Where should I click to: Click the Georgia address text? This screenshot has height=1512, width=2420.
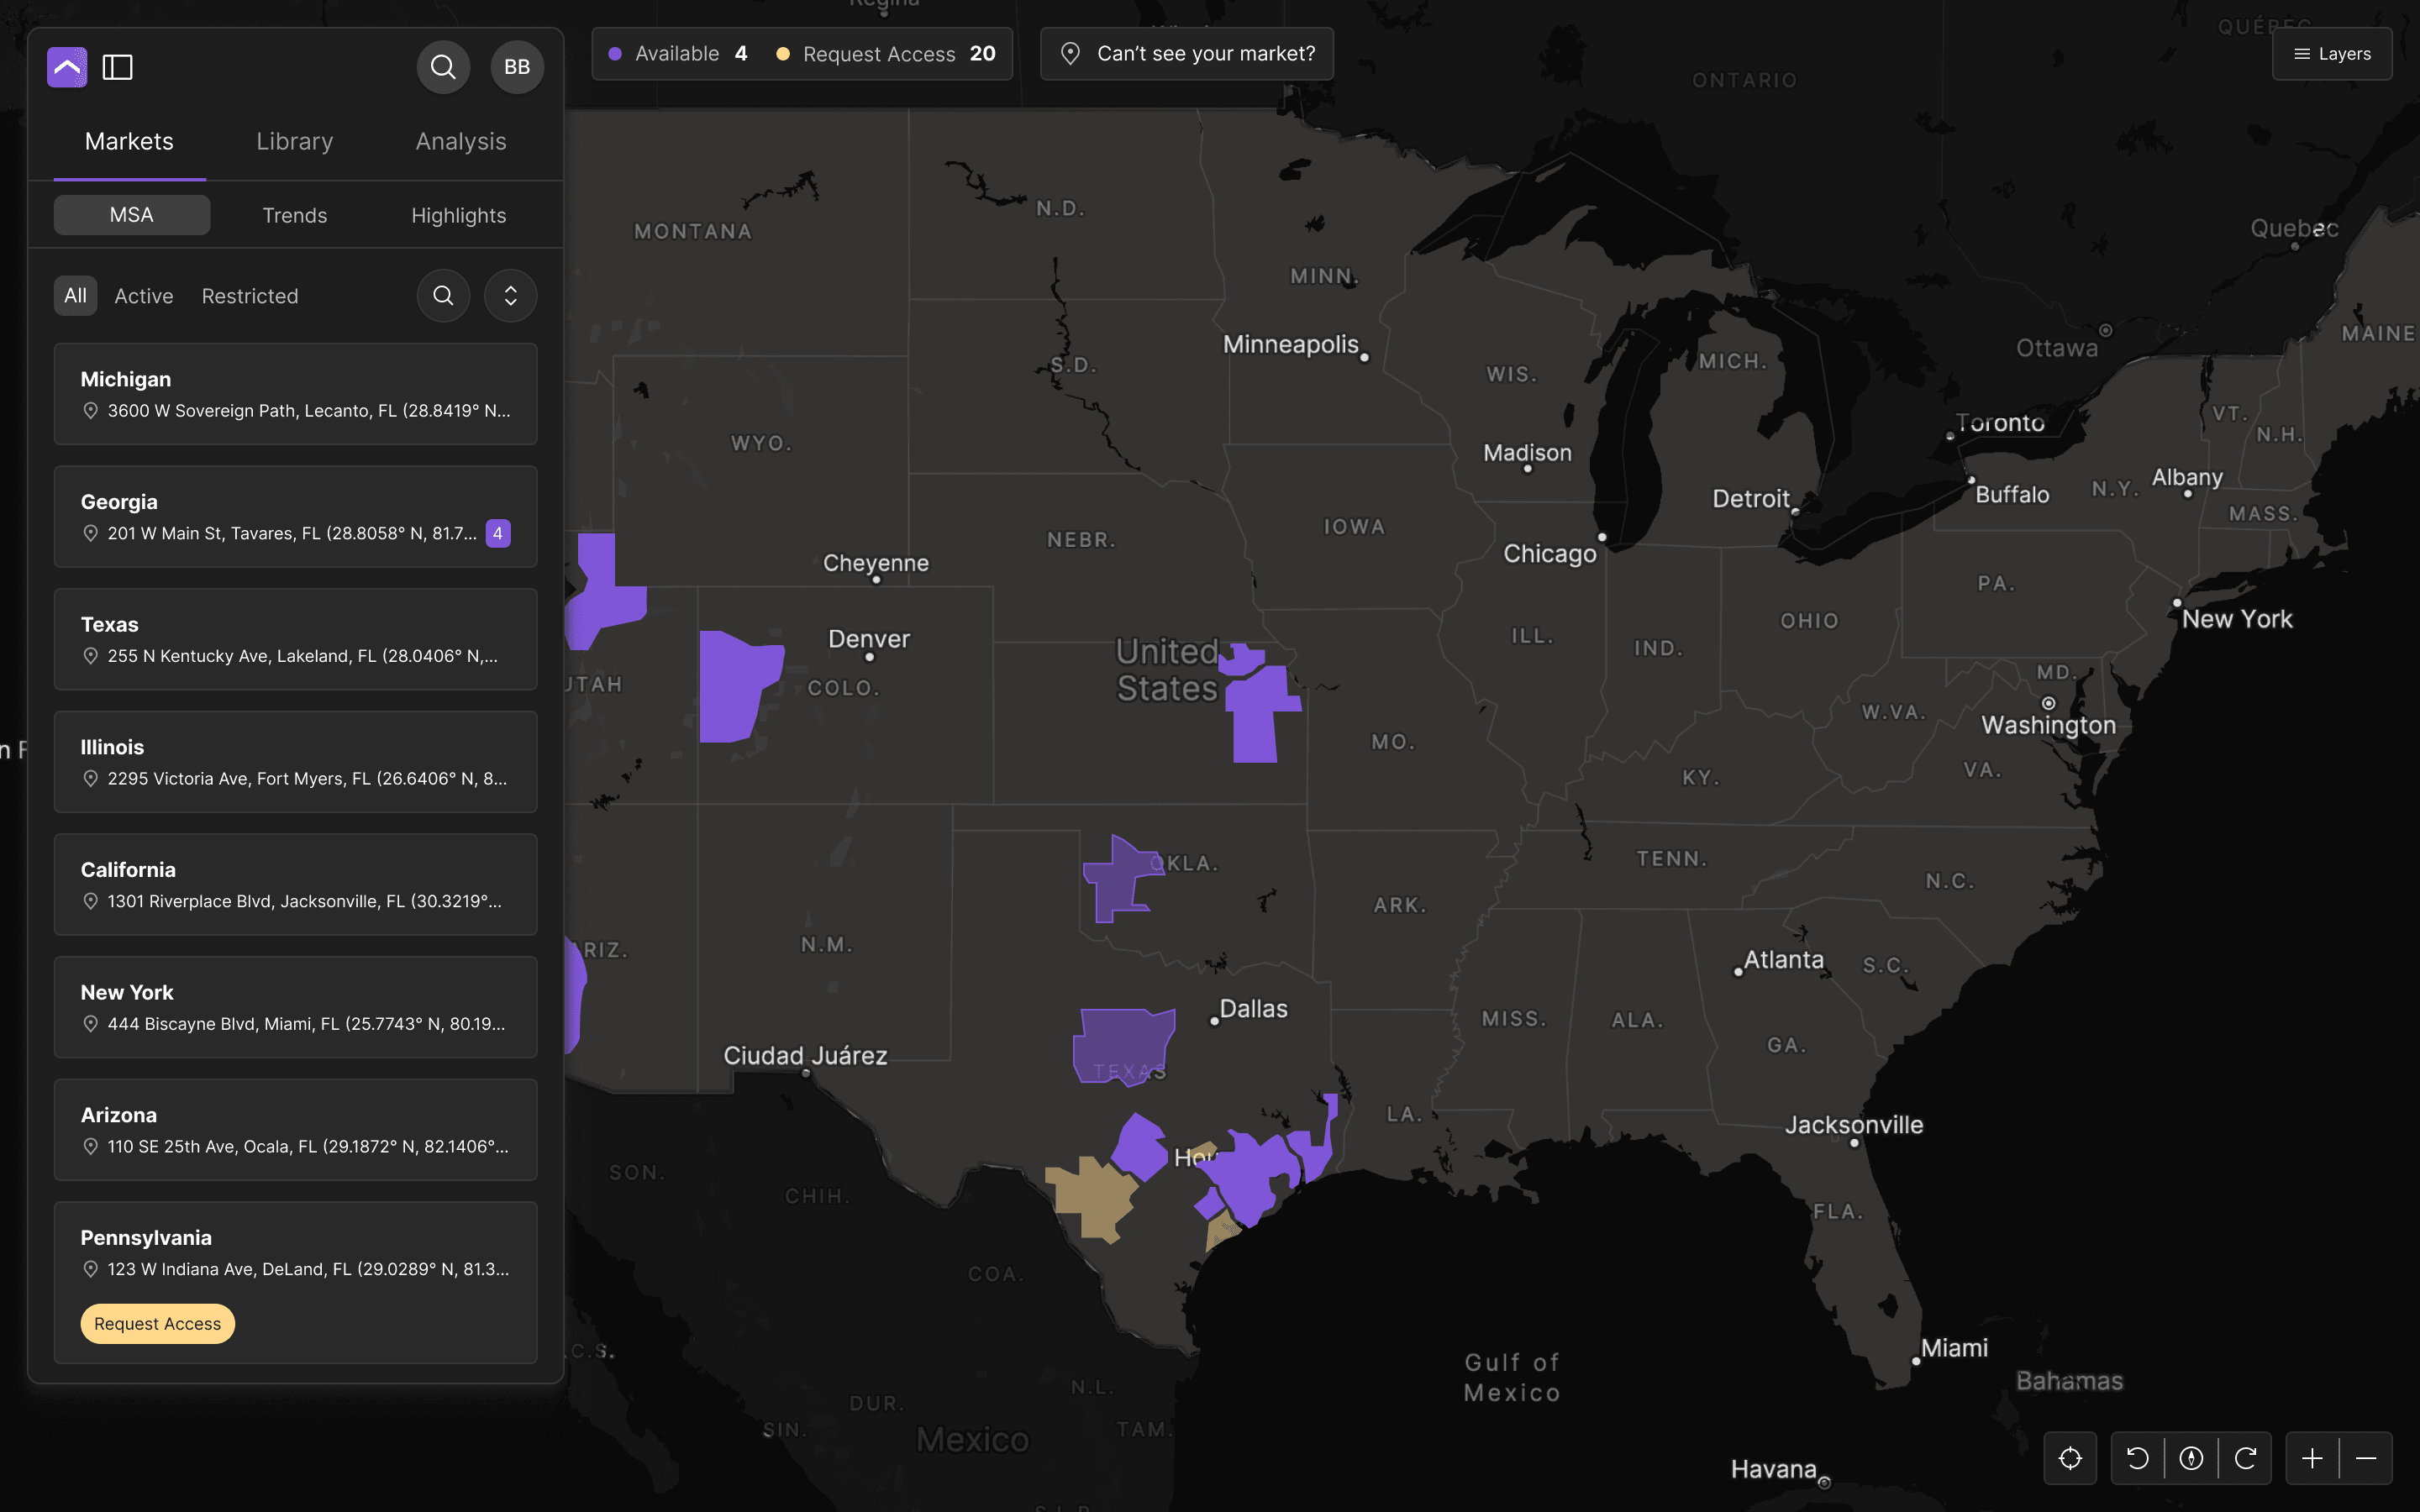click(292, 534)
